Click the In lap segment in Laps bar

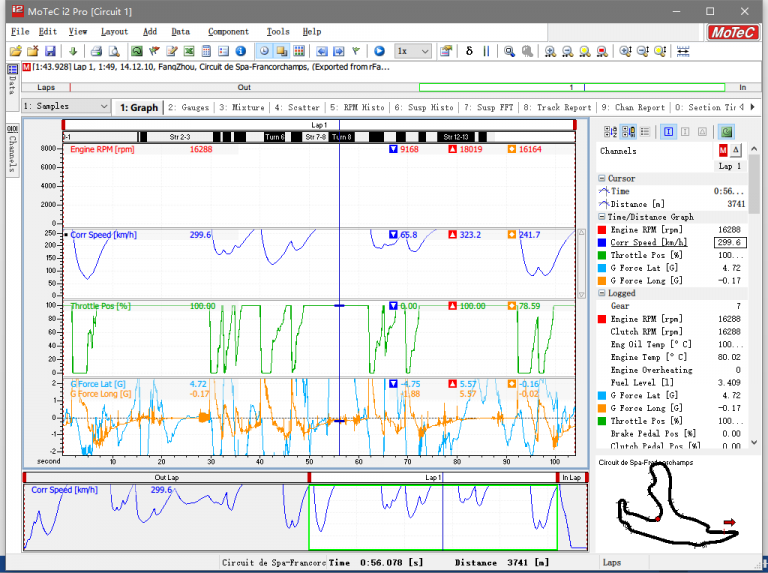coord(743,87)
